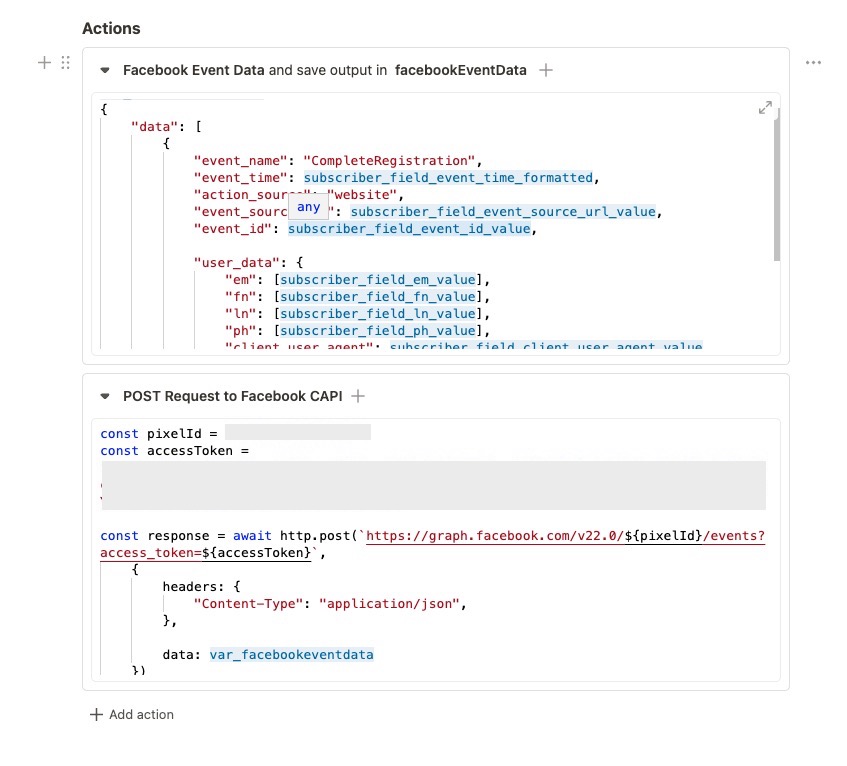
Task: Grab the six-dot drag handle icon
Action: pyautogui.click(x=65, y=63)
